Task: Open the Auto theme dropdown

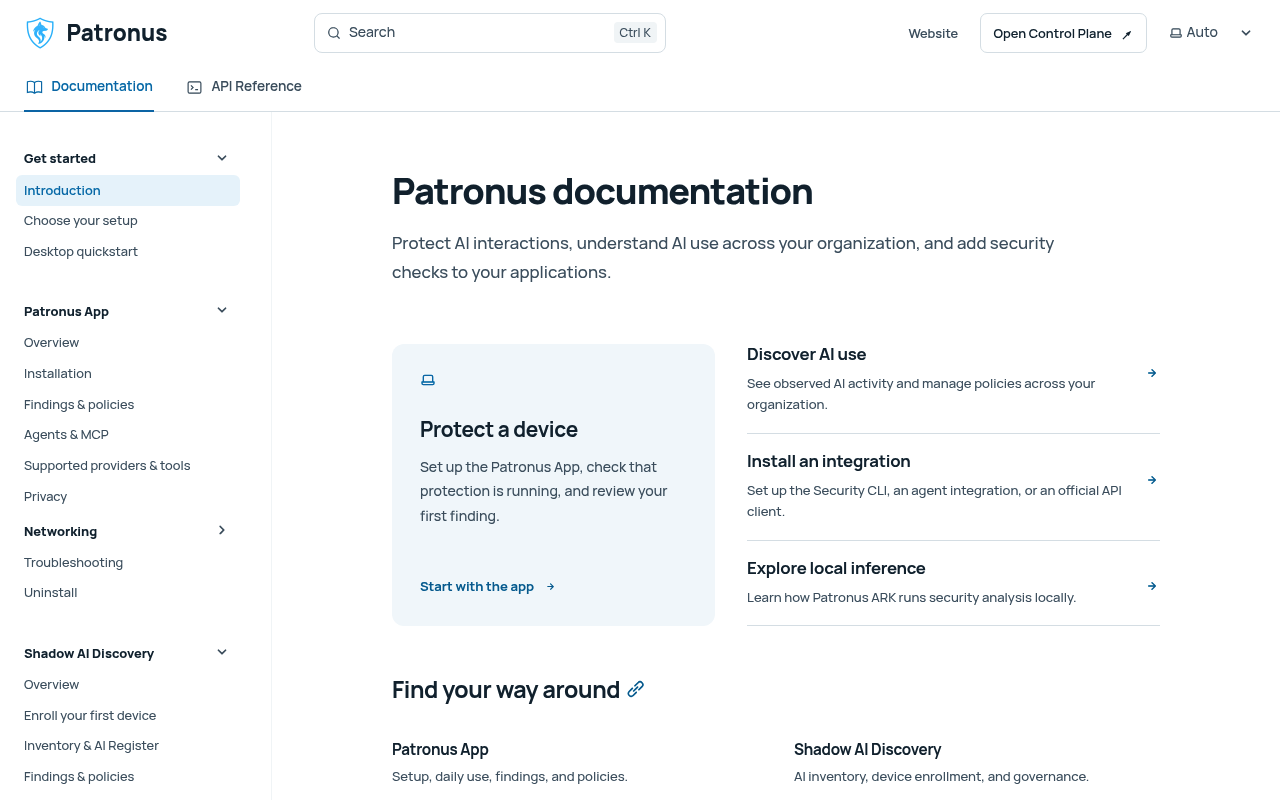Action: coord(1211,33)
